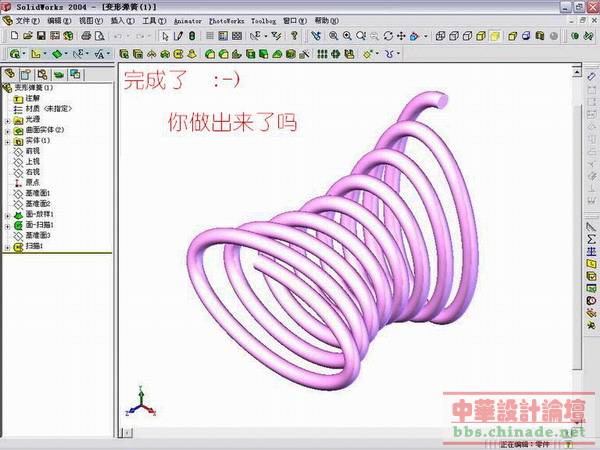This screenshot has width=600, height=450.
Task: Expand the 光源 (Lighting) folder
Action: click(7, 119)
